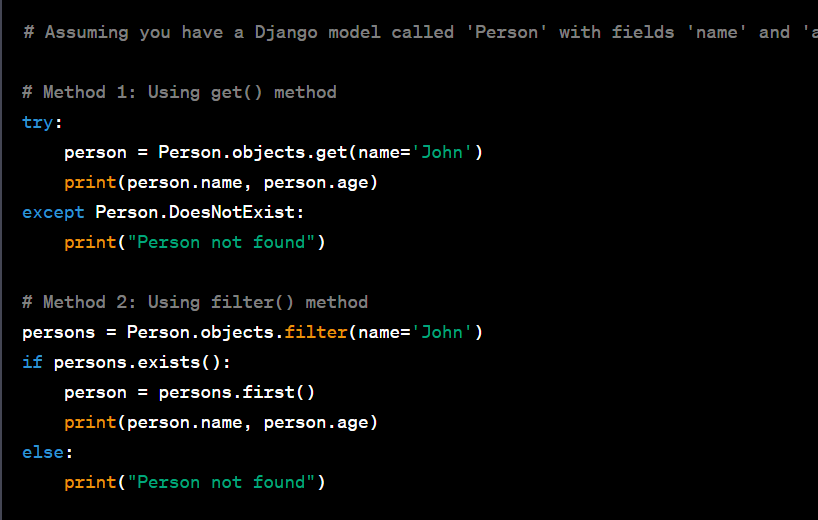Viewport: 818px width, 520px height.
Task: Click the 'if' keyword
Action: tap(32, 362)
